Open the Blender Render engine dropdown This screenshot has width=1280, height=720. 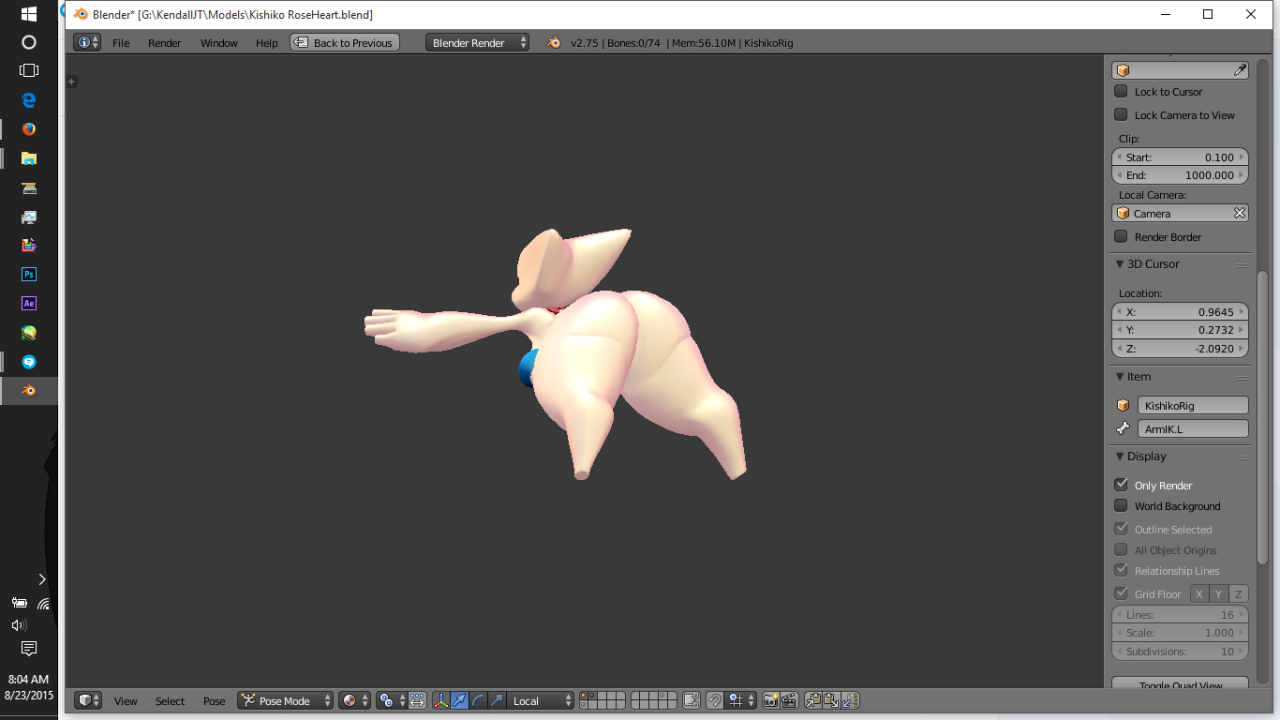[x=477, y=43]
